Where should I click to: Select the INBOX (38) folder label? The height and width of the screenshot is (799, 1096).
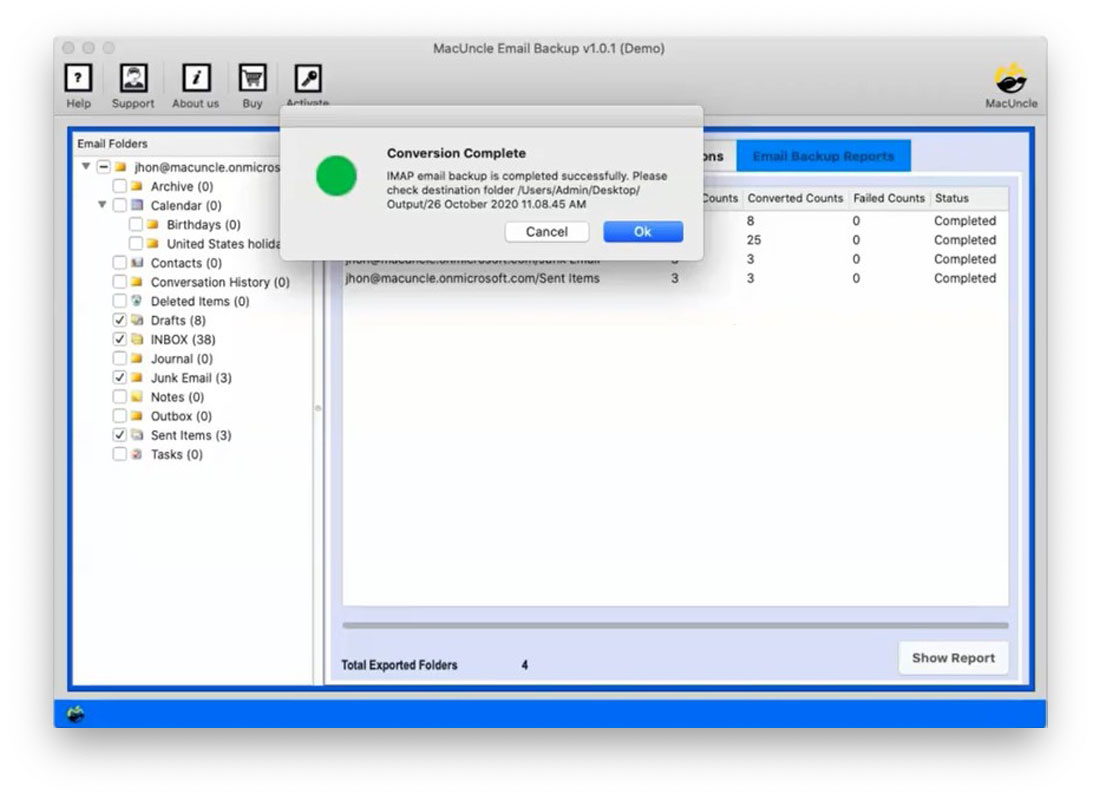(183, 339)
